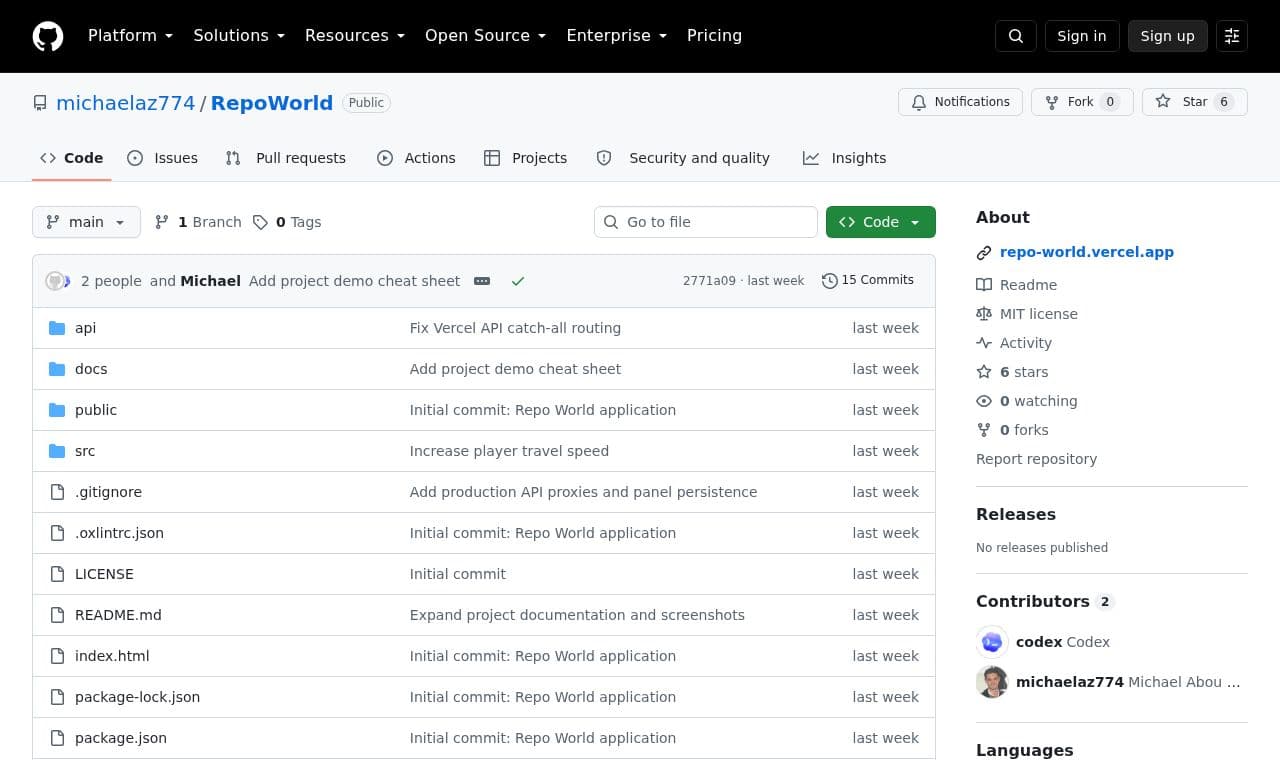This screenshot has width=1280, height=760.
Task: Click the codex contributor avatar
Action: [992, 642]
